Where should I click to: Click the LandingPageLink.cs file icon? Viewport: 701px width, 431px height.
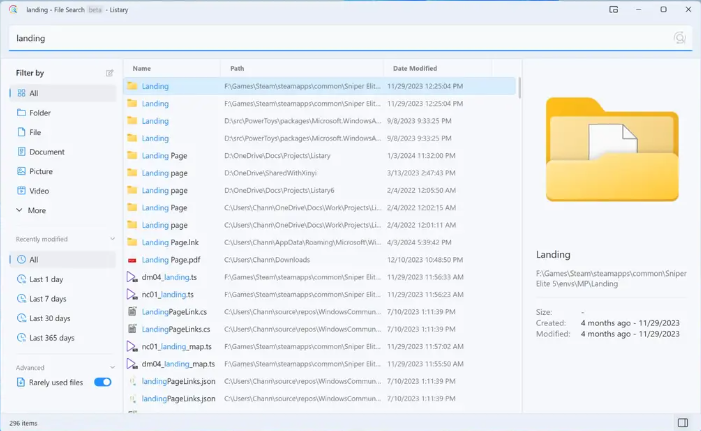coord(132,312)
